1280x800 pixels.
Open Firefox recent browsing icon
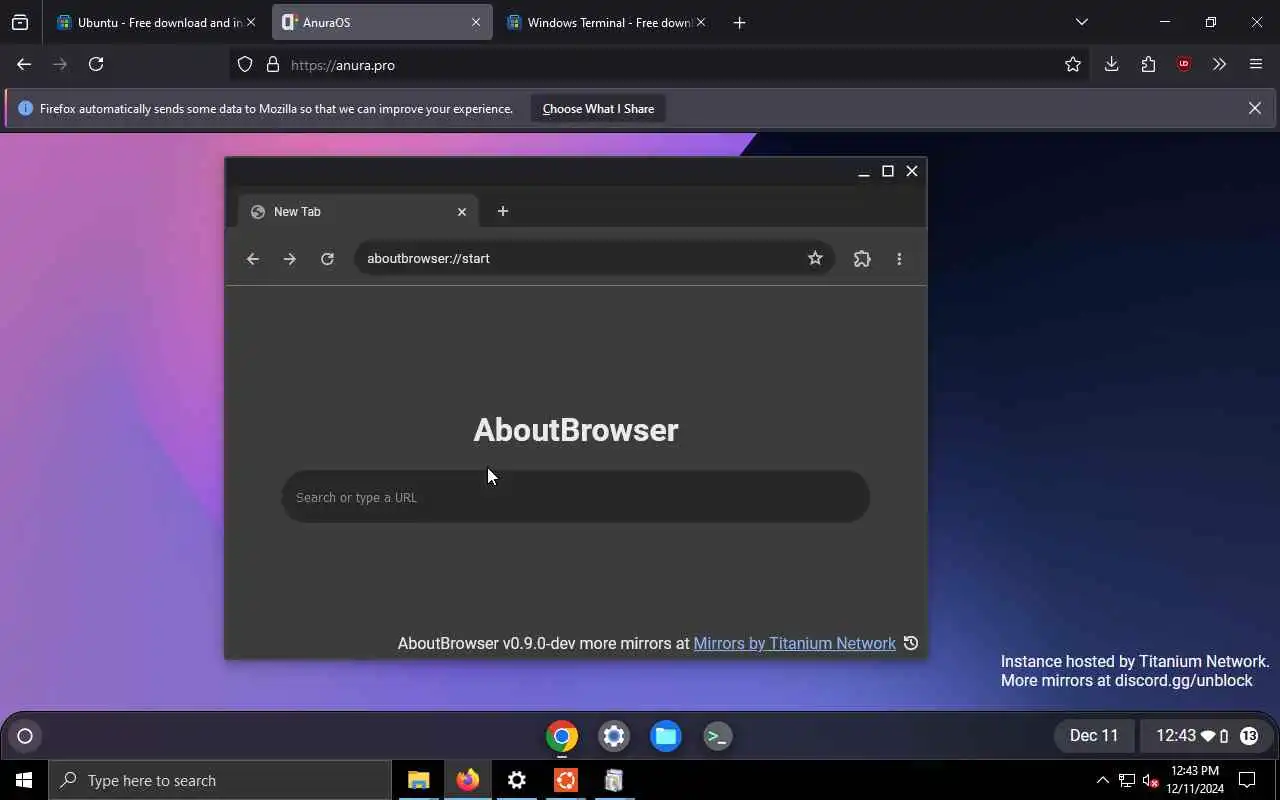pyautogui.click(x=20, y=22)
